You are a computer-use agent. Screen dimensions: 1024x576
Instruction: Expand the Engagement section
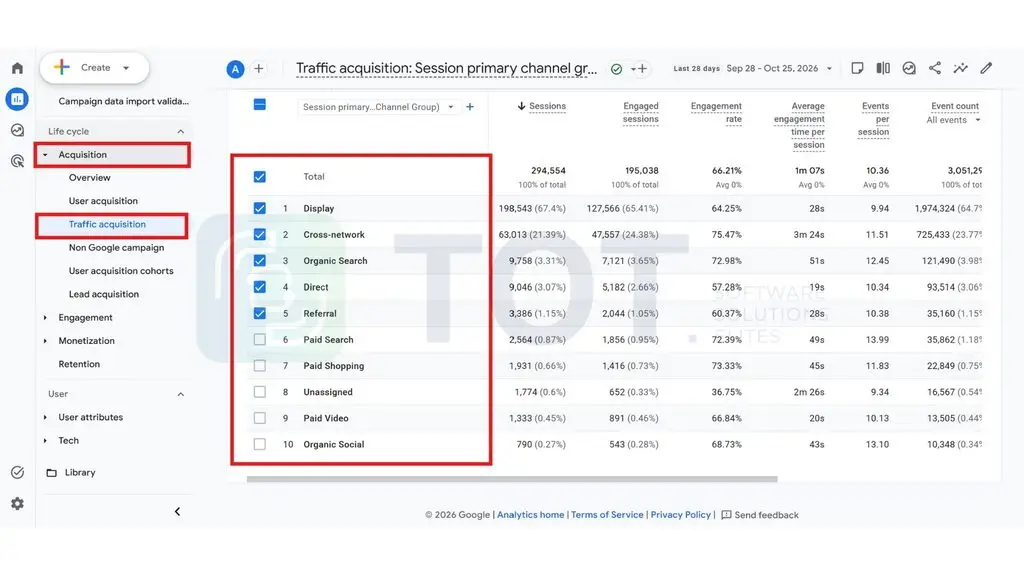45,317
